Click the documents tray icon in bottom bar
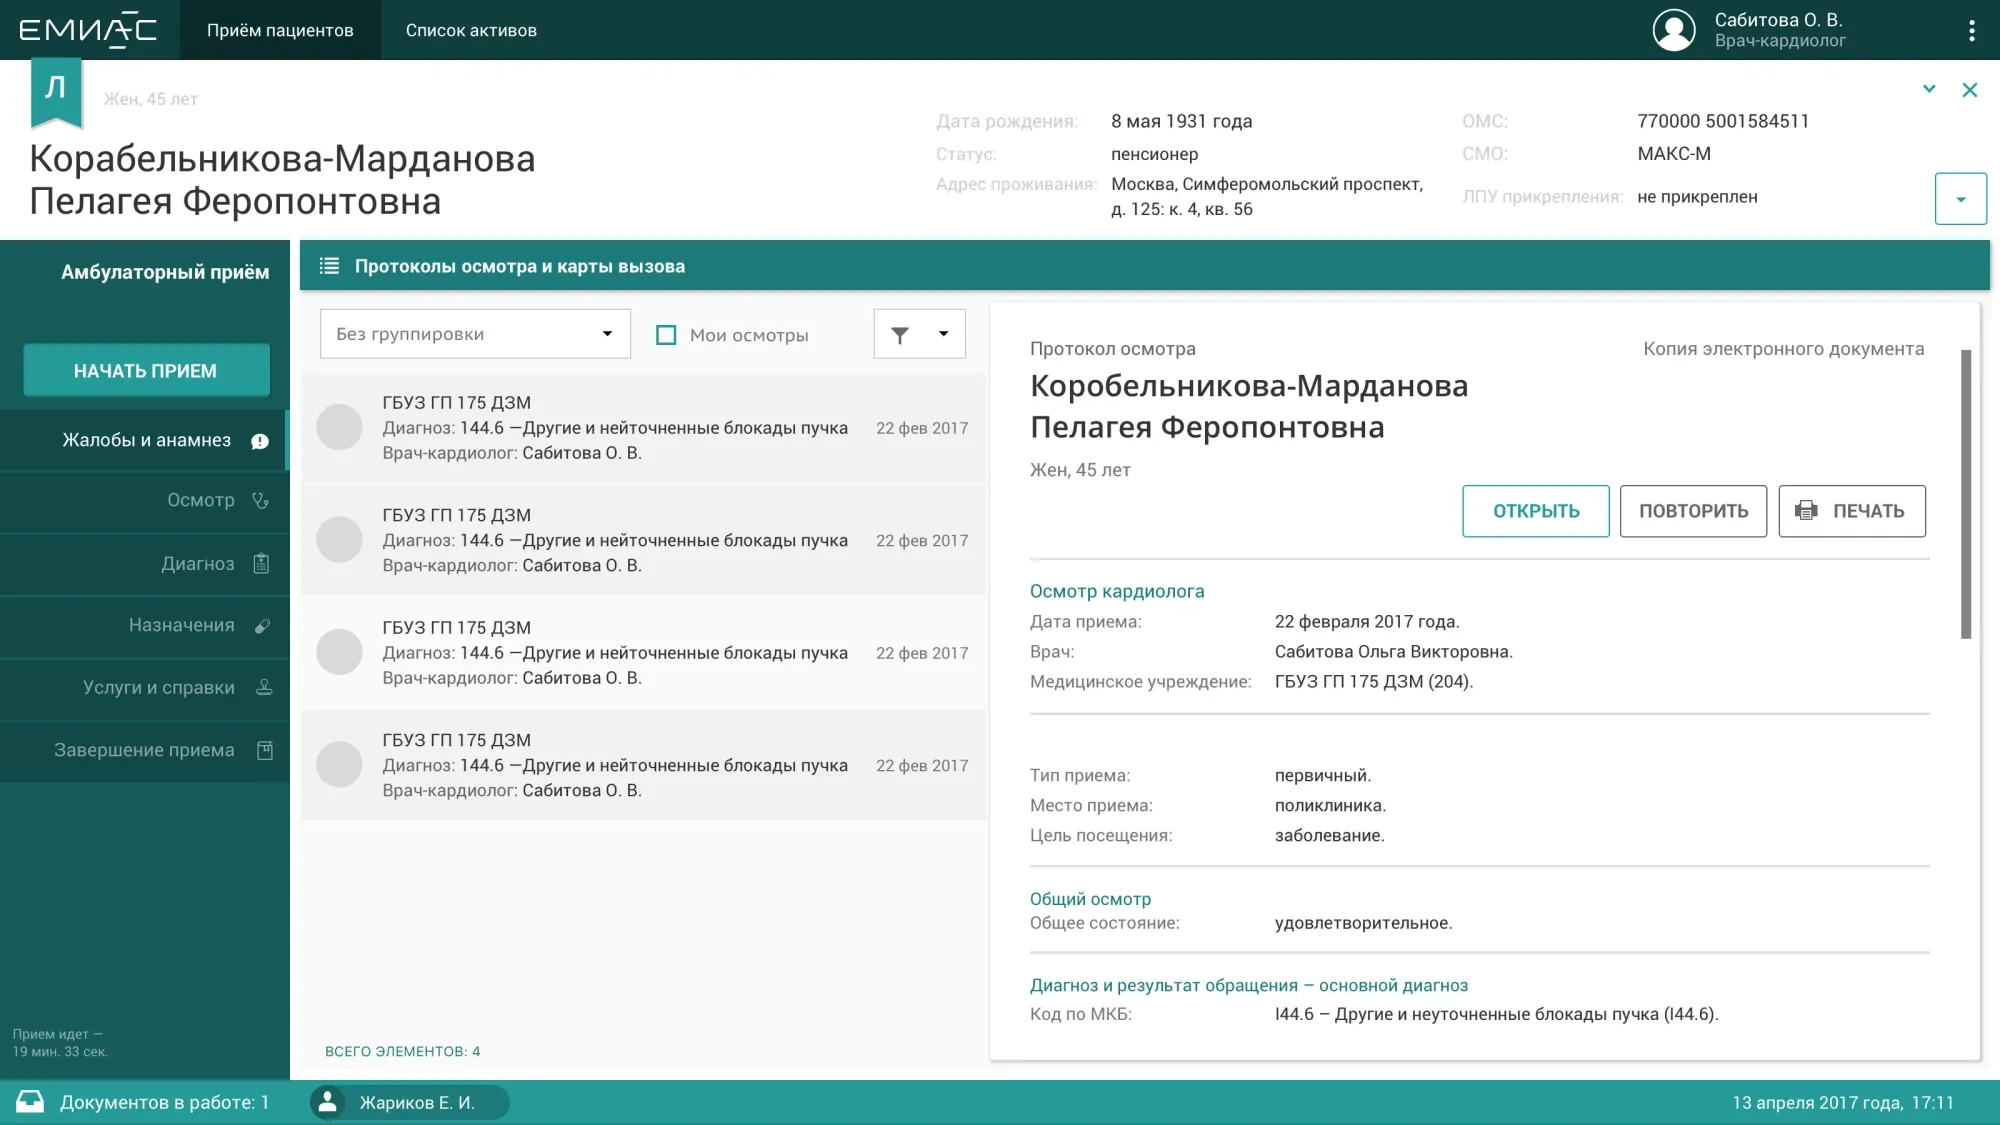The width and height of the screenshot is (2000, 1125). pos(30,1102)
